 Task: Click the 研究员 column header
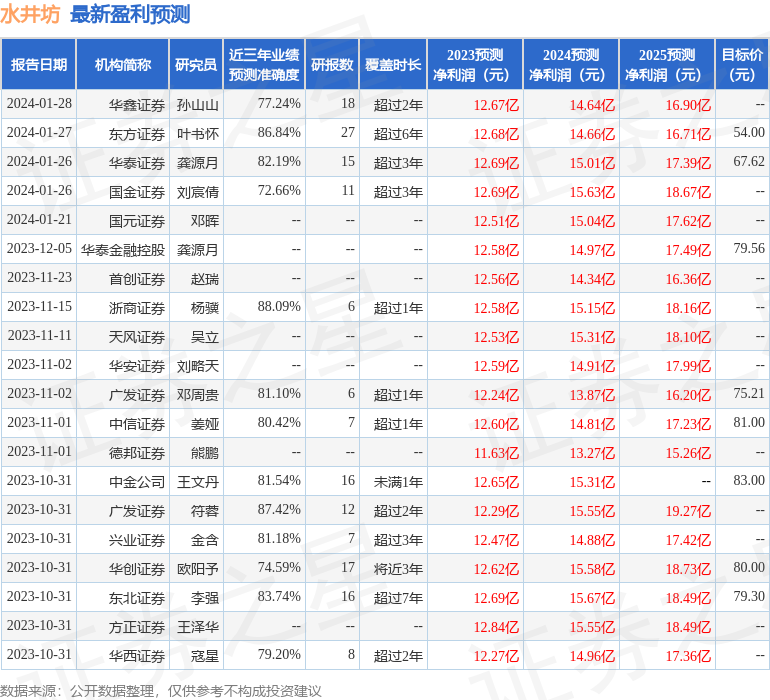coord(195,65)
